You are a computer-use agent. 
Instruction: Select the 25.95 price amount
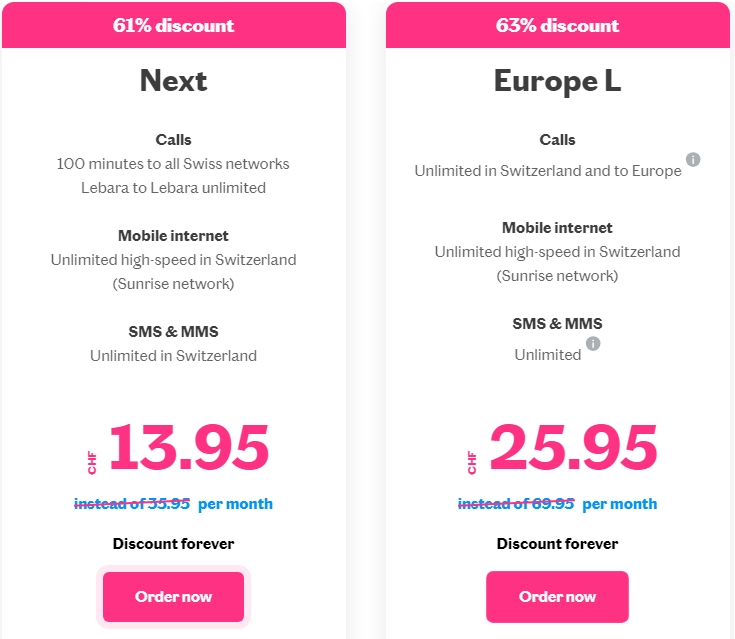click(573, 446)
